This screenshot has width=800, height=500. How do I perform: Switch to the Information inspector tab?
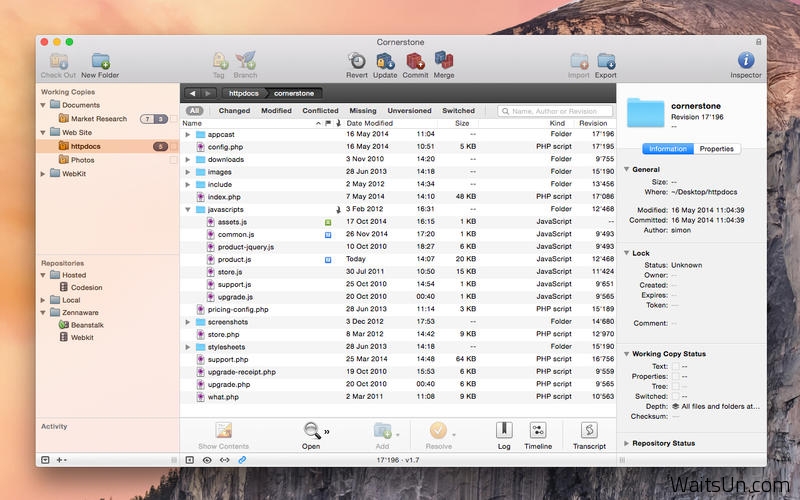pyautogui.click(x=668, y=149)
